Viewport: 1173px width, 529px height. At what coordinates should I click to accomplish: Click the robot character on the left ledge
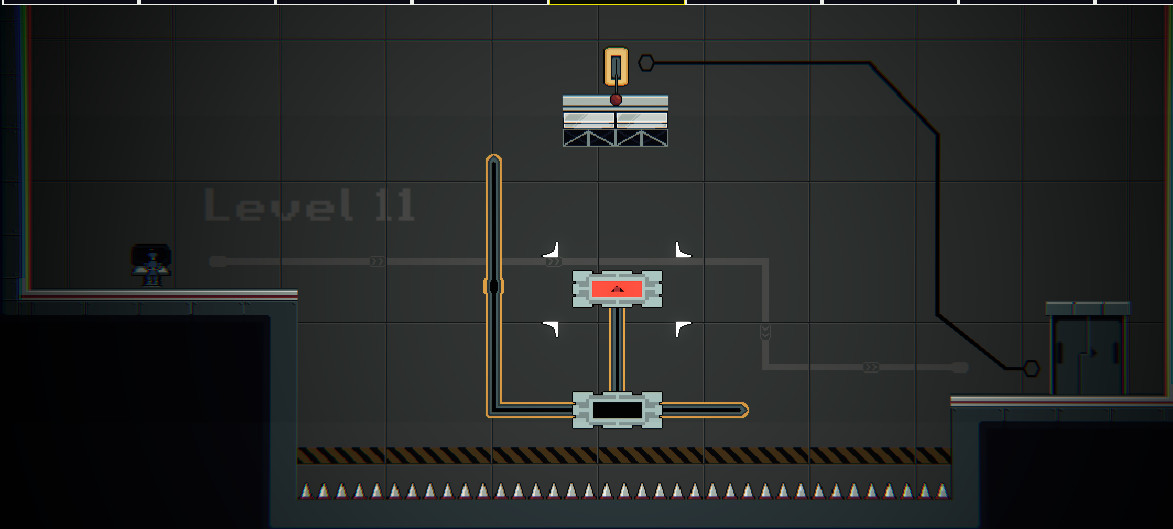coord(151,266)
